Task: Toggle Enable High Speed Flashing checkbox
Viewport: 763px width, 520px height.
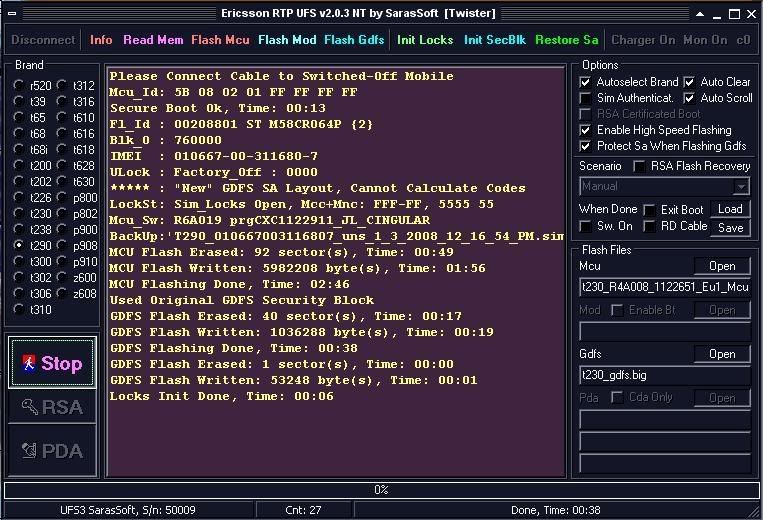Action: coord(585,130)
